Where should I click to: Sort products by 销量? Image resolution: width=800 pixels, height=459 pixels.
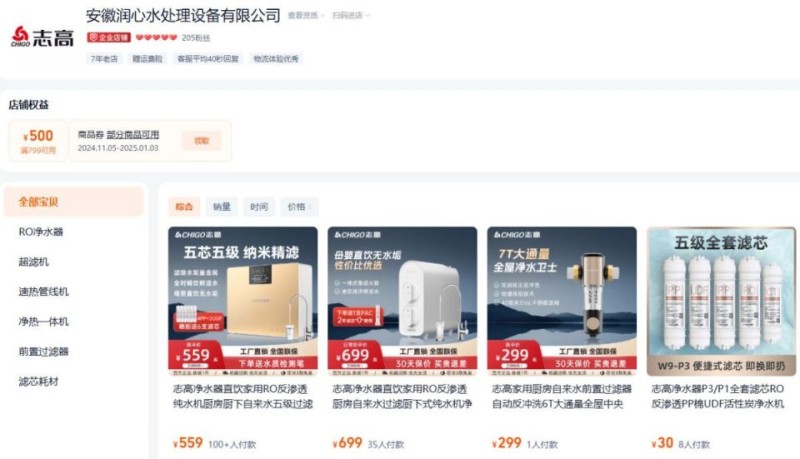click(221, 207)
